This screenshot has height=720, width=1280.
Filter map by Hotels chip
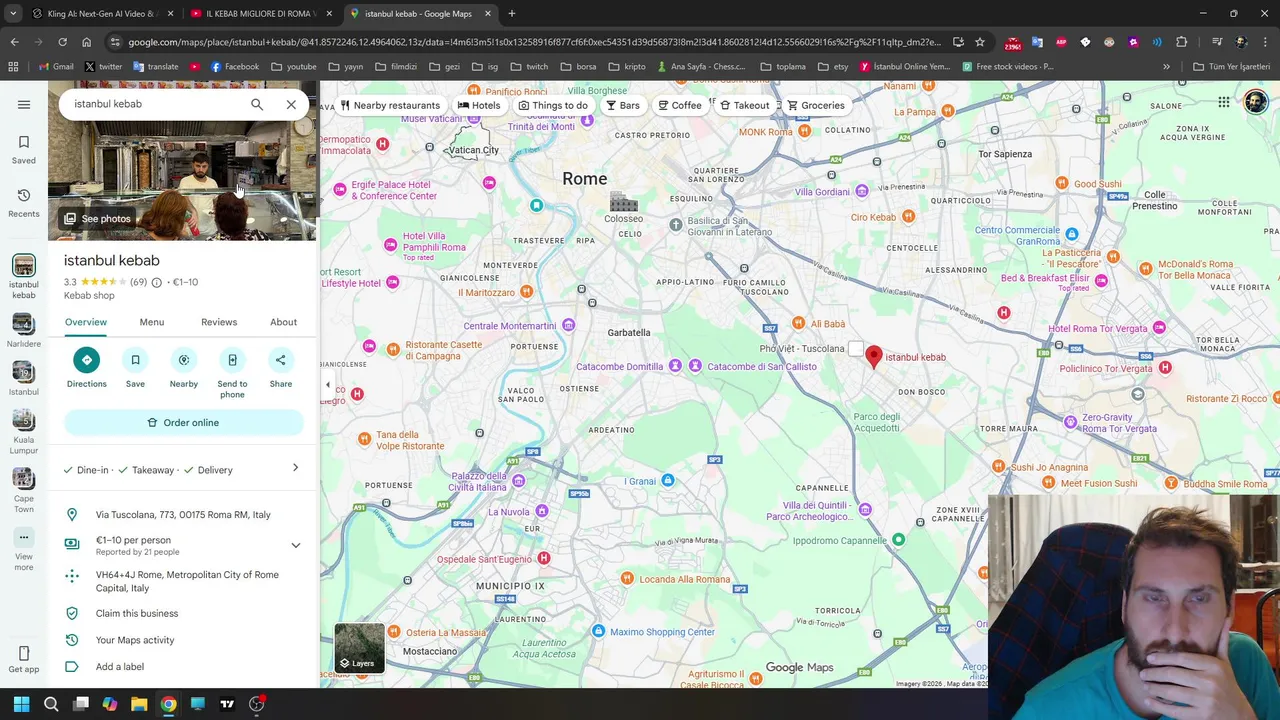[x=479, y=105]
